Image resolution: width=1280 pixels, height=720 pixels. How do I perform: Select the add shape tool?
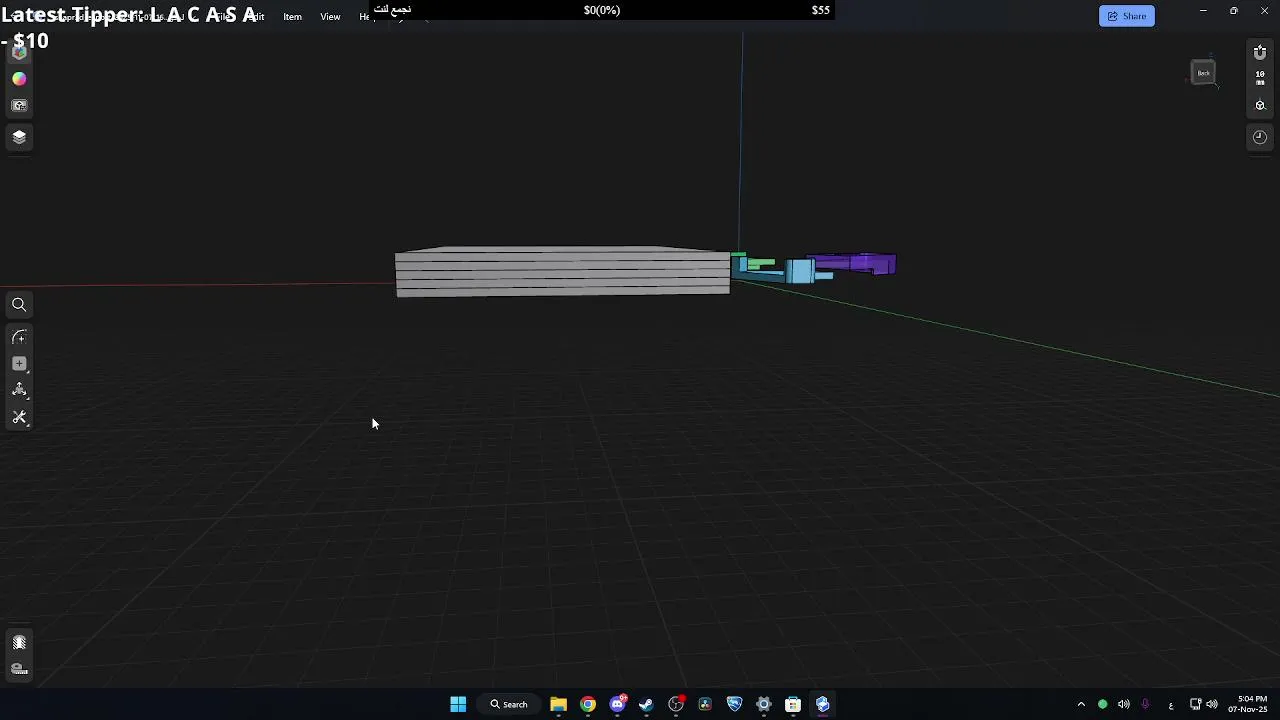click(19, 364)
